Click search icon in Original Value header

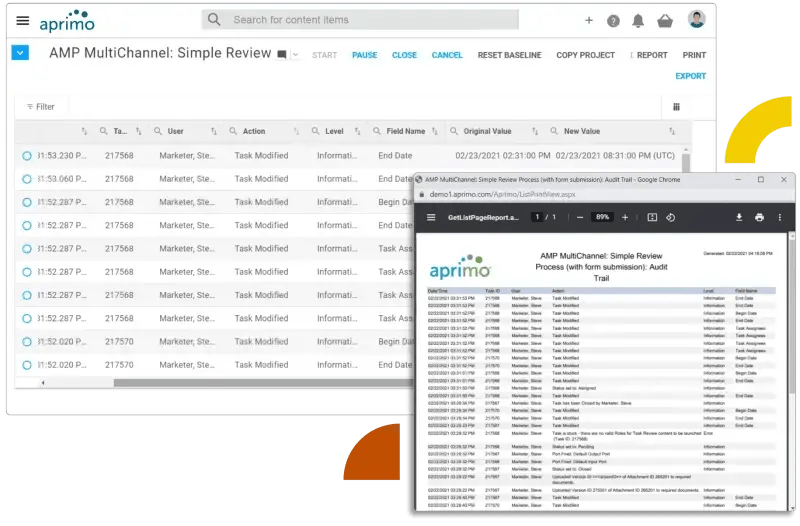(454, 131)
